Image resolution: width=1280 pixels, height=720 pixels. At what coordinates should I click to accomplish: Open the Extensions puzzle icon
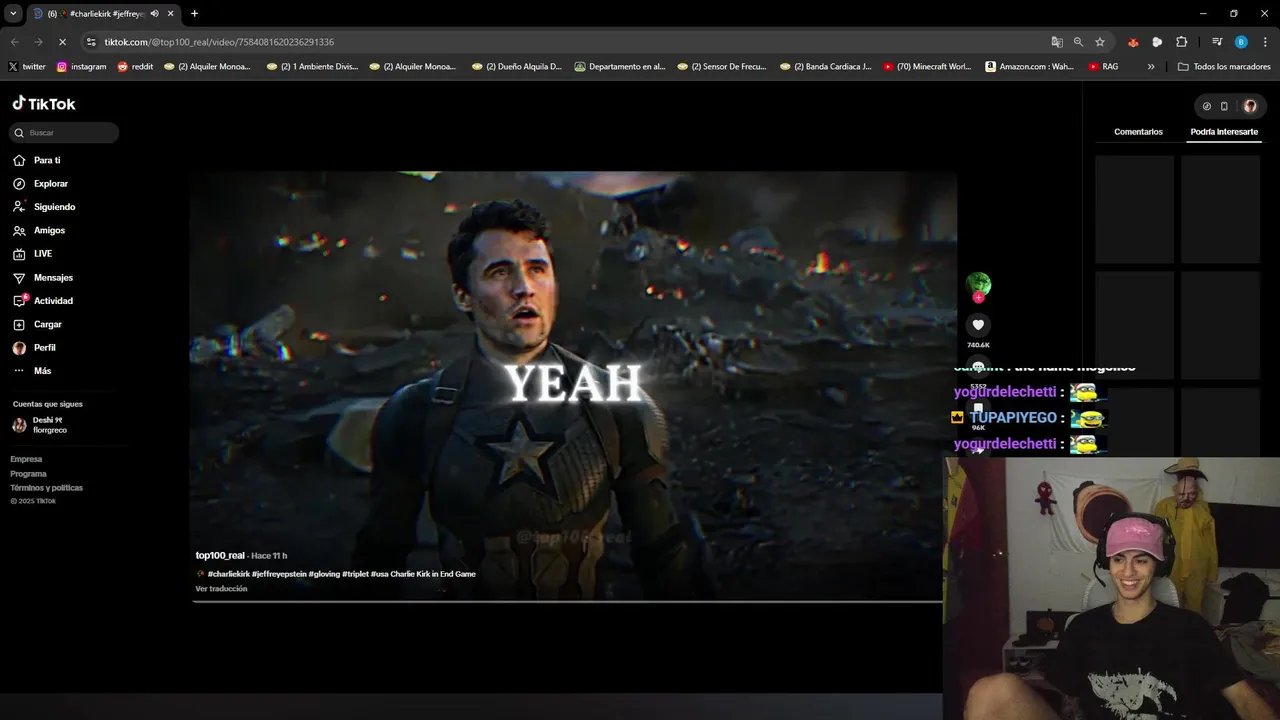(x=1181, y=42)
